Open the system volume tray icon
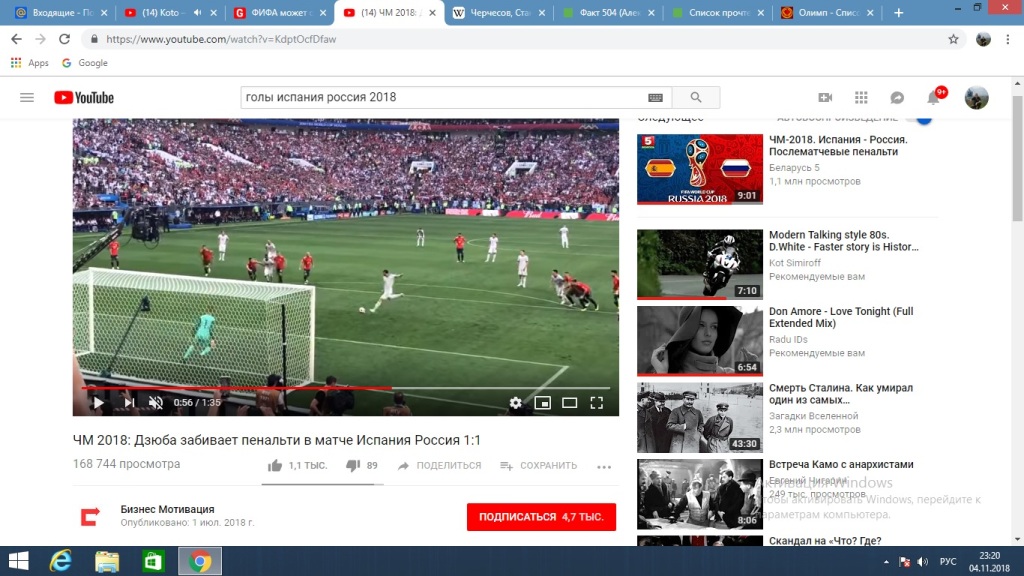1024x576 pixels. point(922,562)
